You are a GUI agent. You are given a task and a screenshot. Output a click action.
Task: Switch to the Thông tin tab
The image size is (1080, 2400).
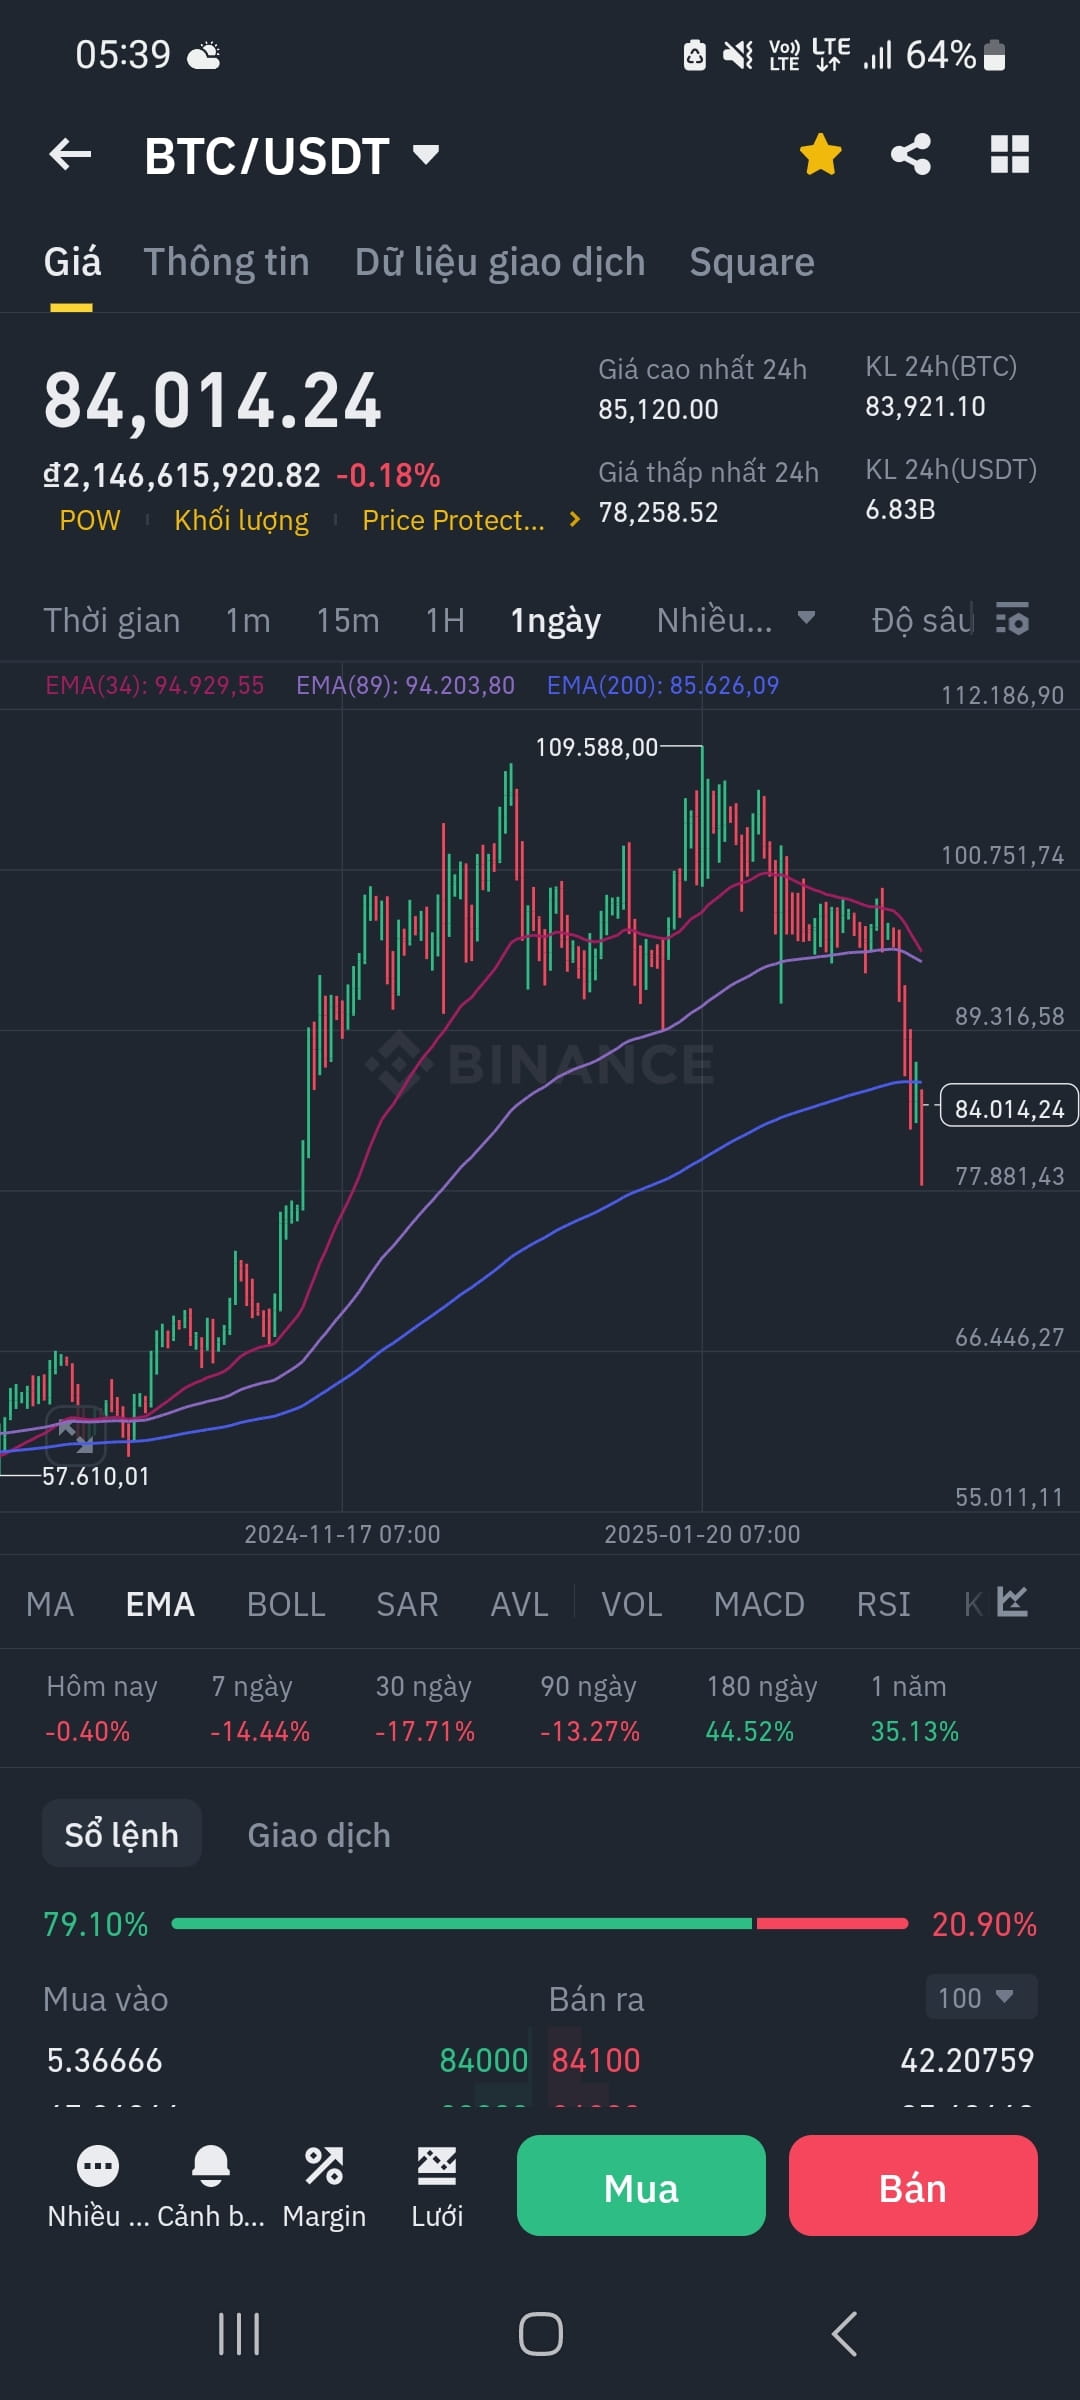pos(227,262)
